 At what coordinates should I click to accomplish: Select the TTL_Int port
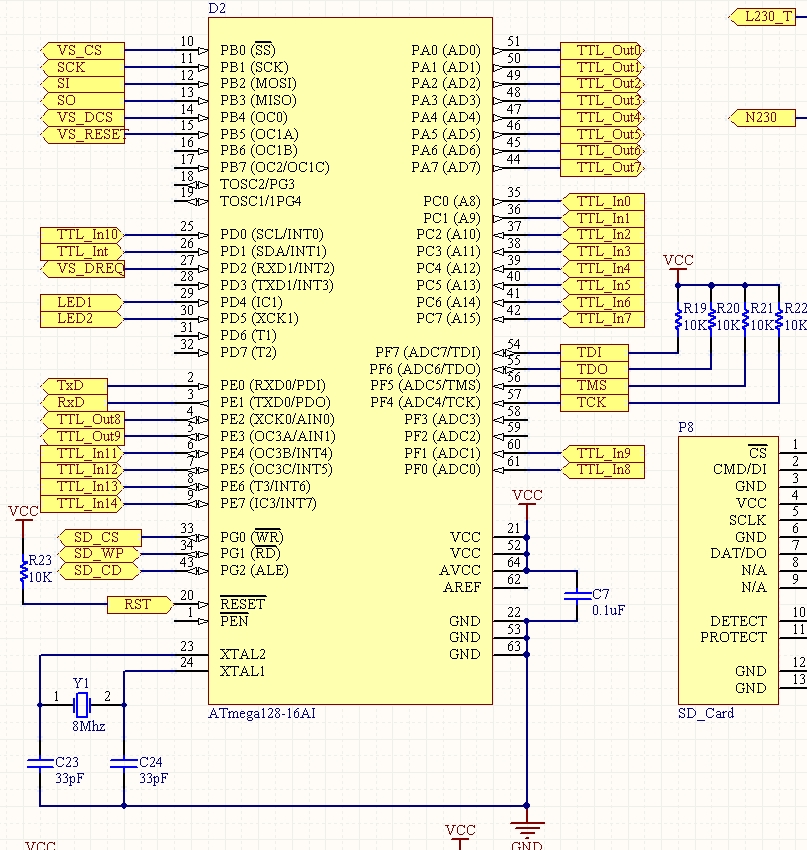[x=82, y=252]
